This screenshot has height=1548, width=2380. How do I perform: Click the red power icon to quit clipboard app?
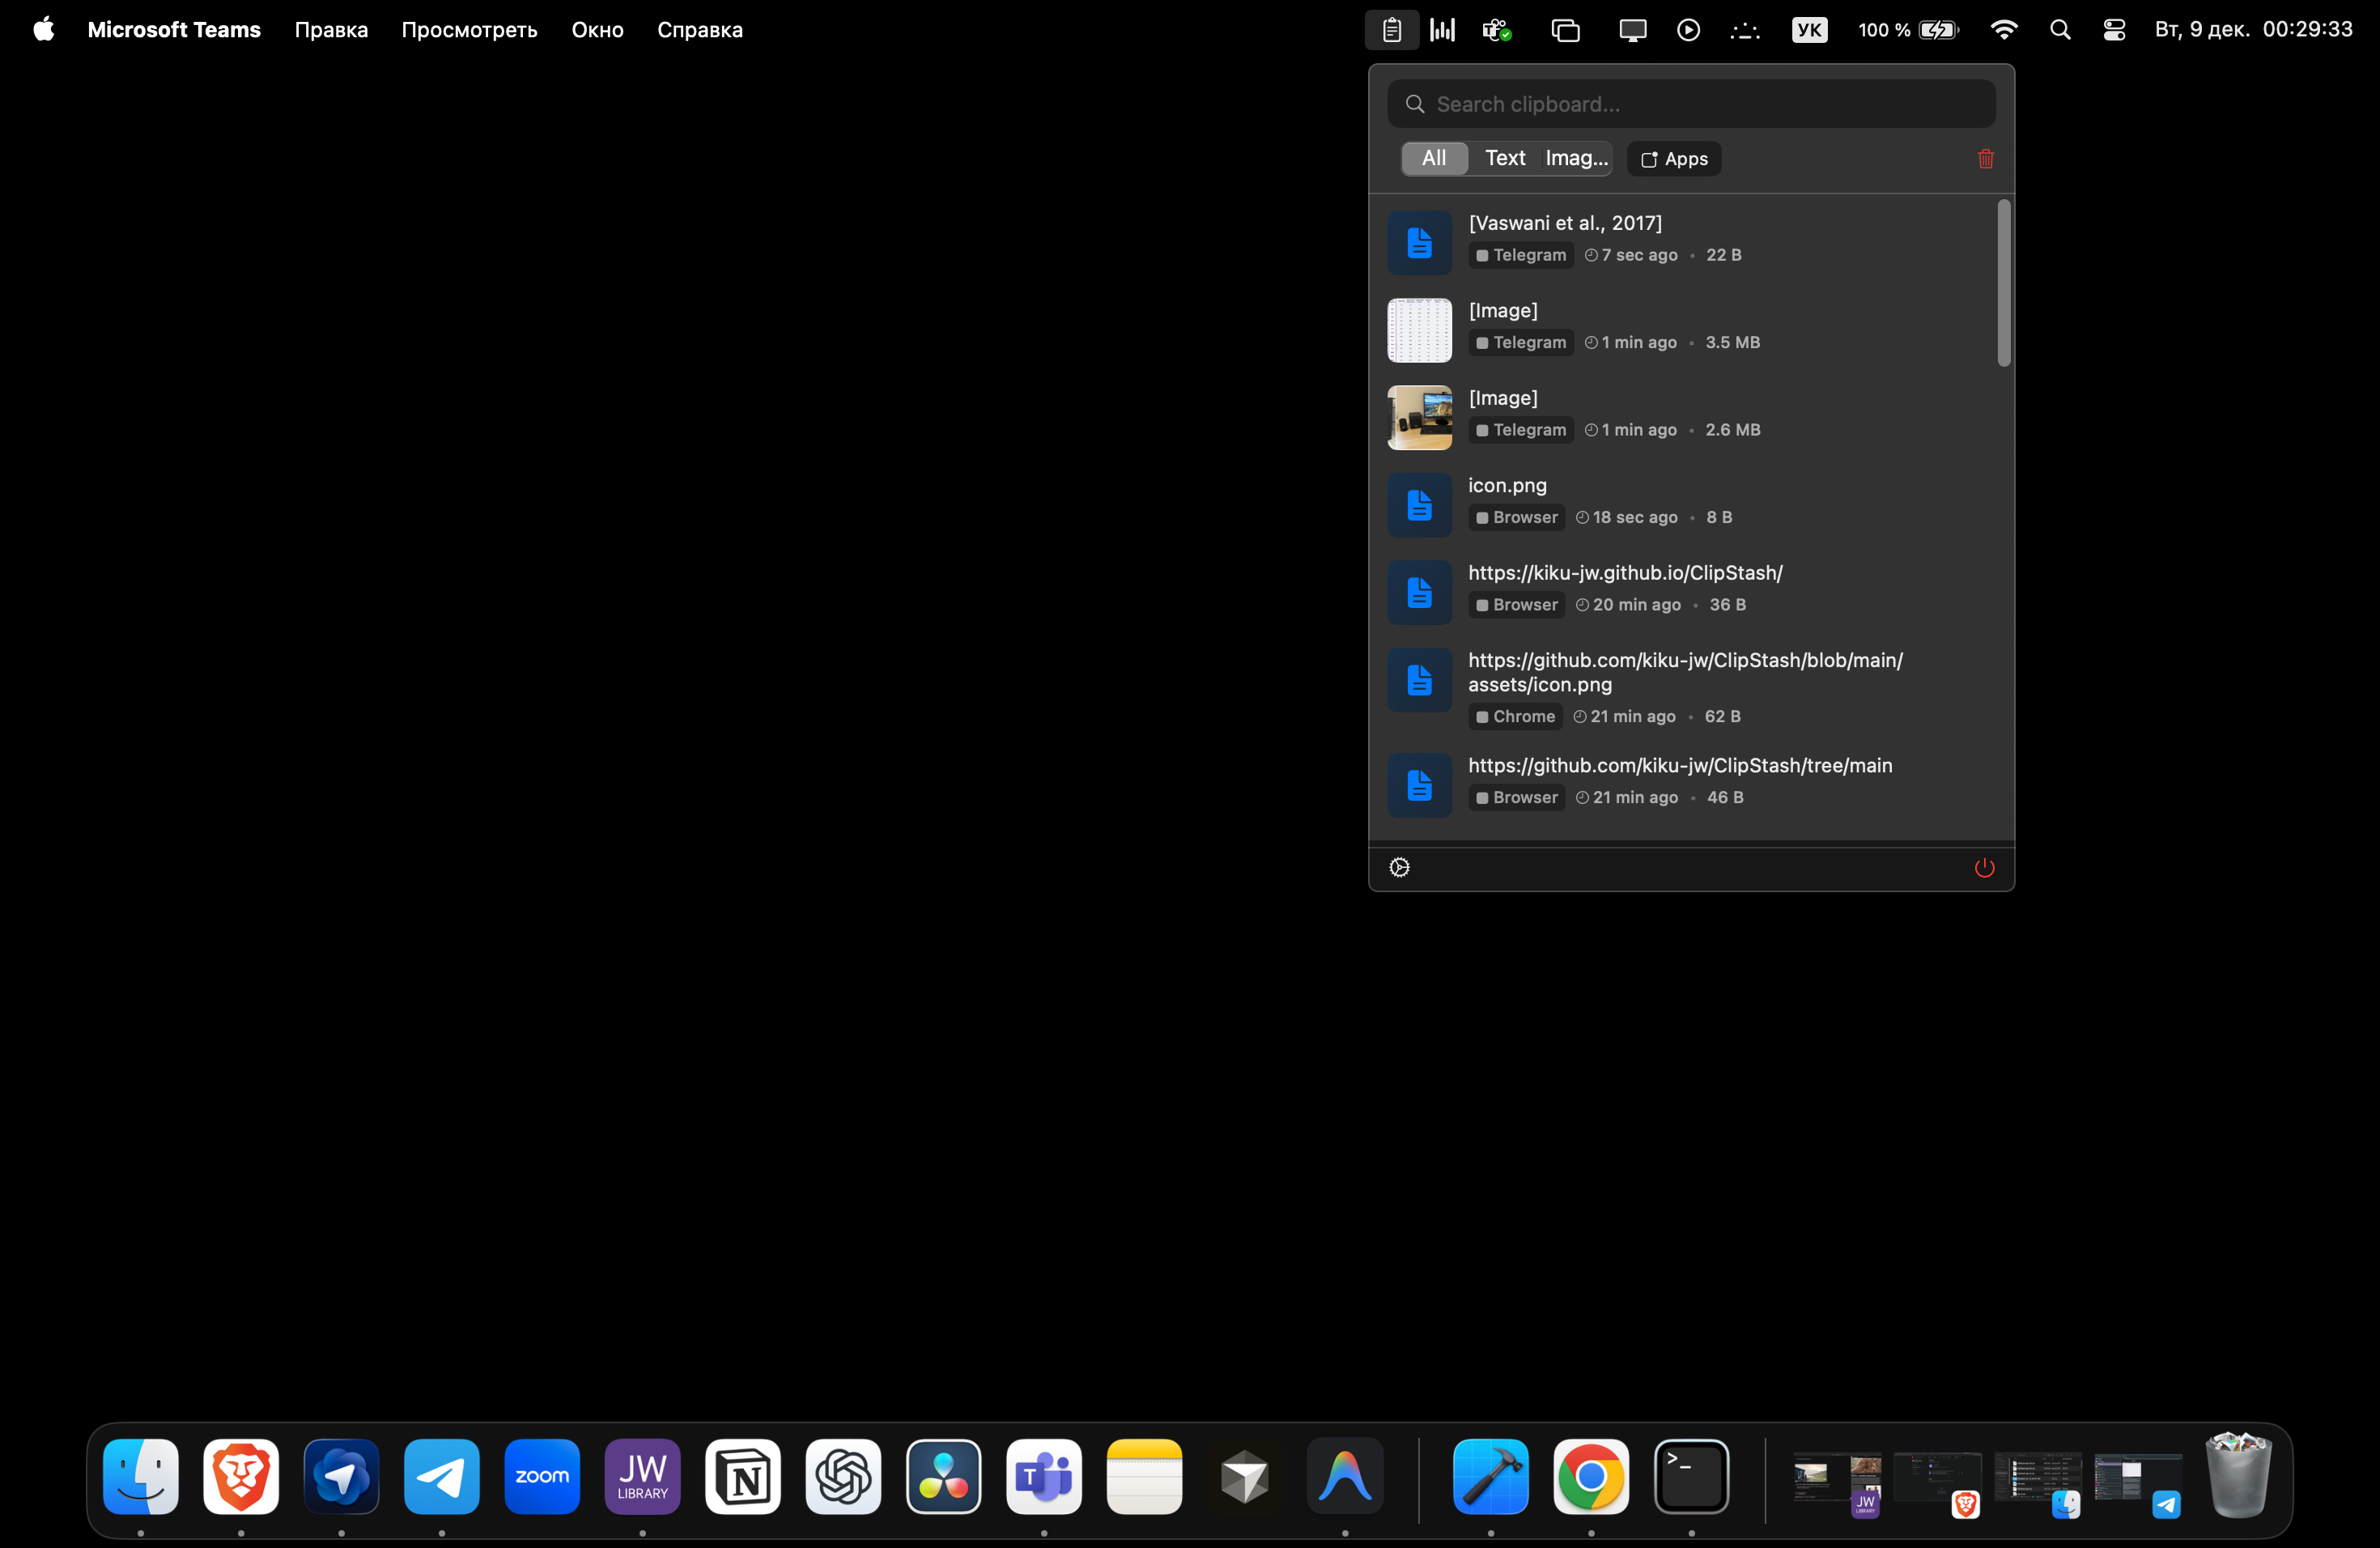click(1983, 867)
